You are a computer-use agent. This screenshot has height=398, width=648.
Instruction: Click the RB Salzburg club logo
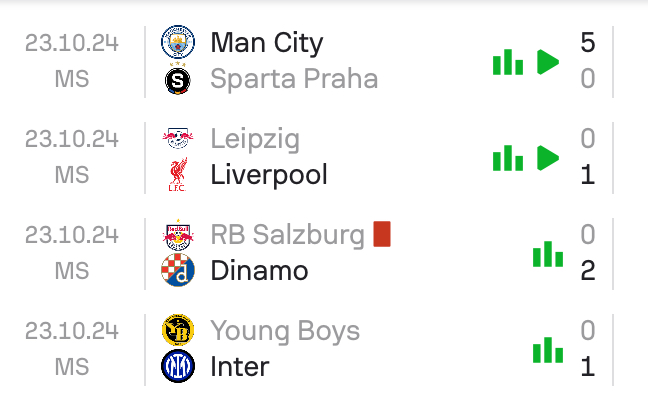[x=178, y=235]
